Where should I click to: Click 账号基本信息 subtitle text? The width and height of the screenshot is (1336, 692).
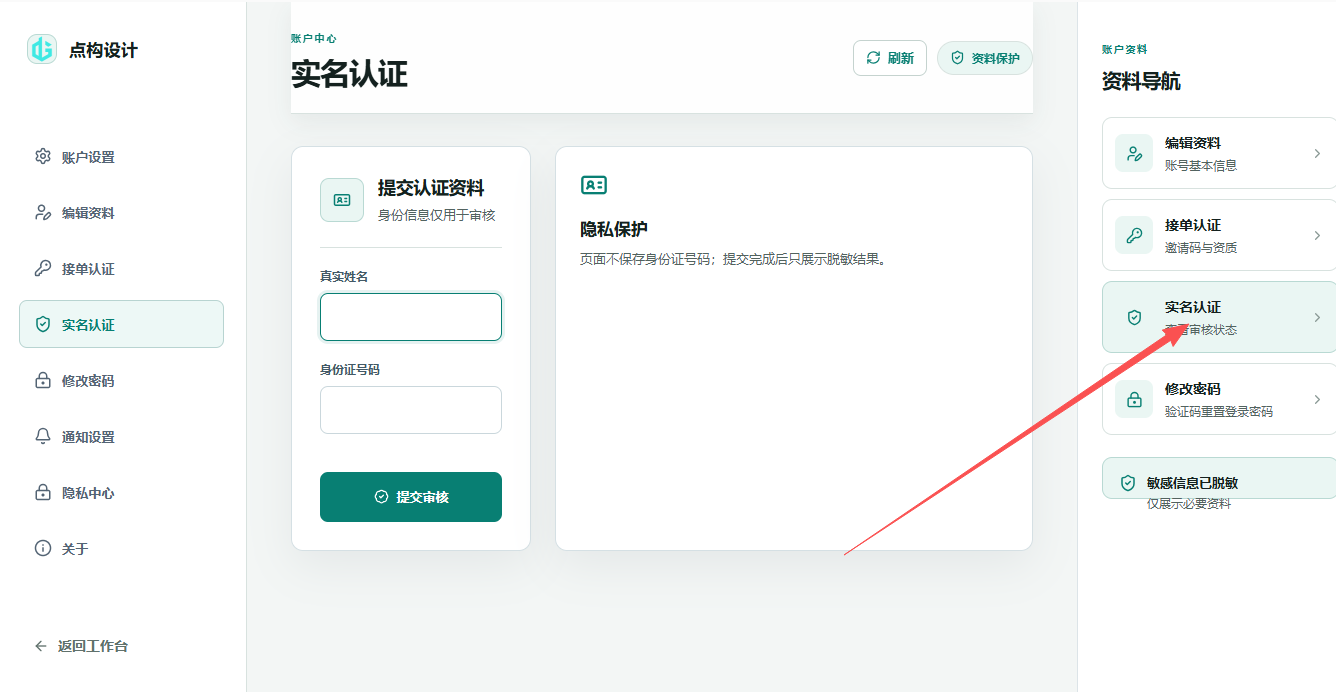point(1201,166)
